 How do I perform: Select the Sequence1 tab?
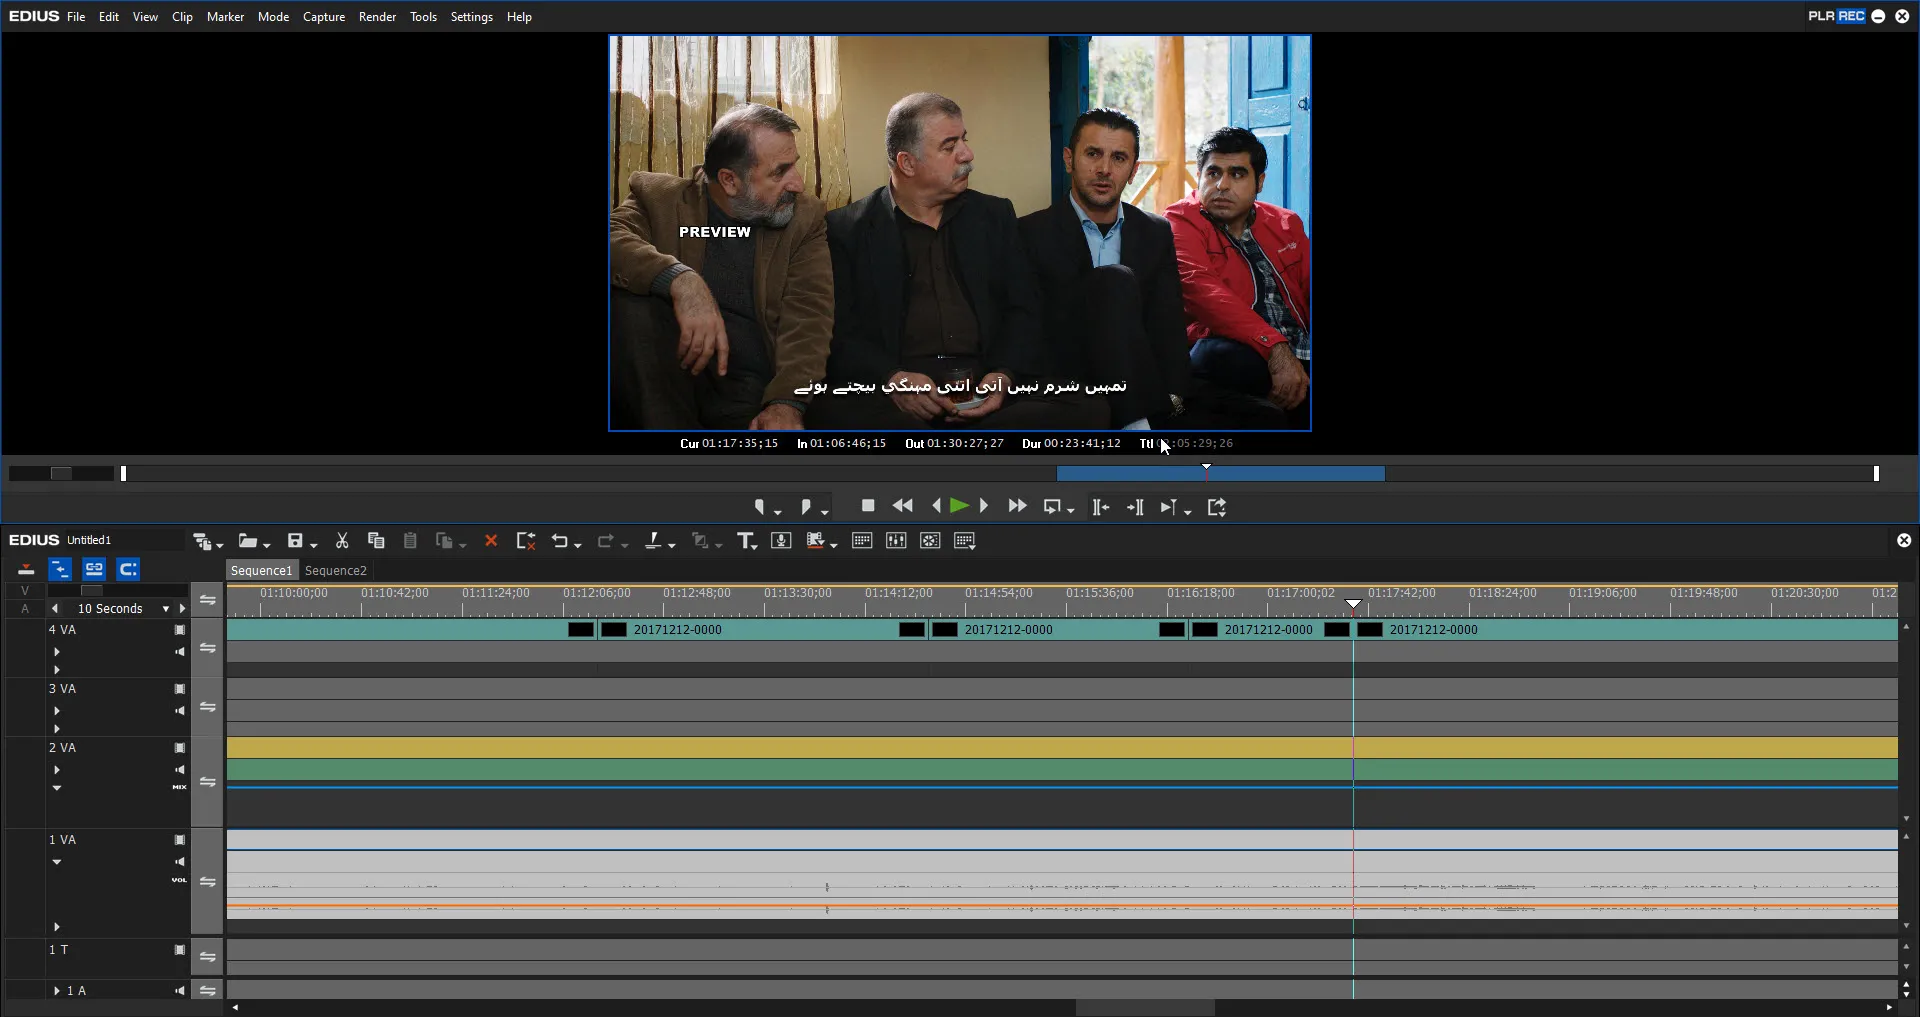(261, 571)
